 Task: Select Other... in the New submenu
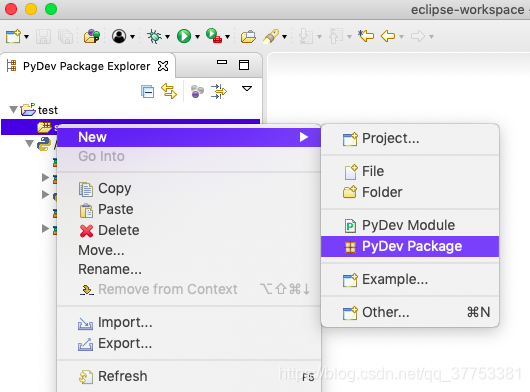pyautogui.click(x=410, y=313)
